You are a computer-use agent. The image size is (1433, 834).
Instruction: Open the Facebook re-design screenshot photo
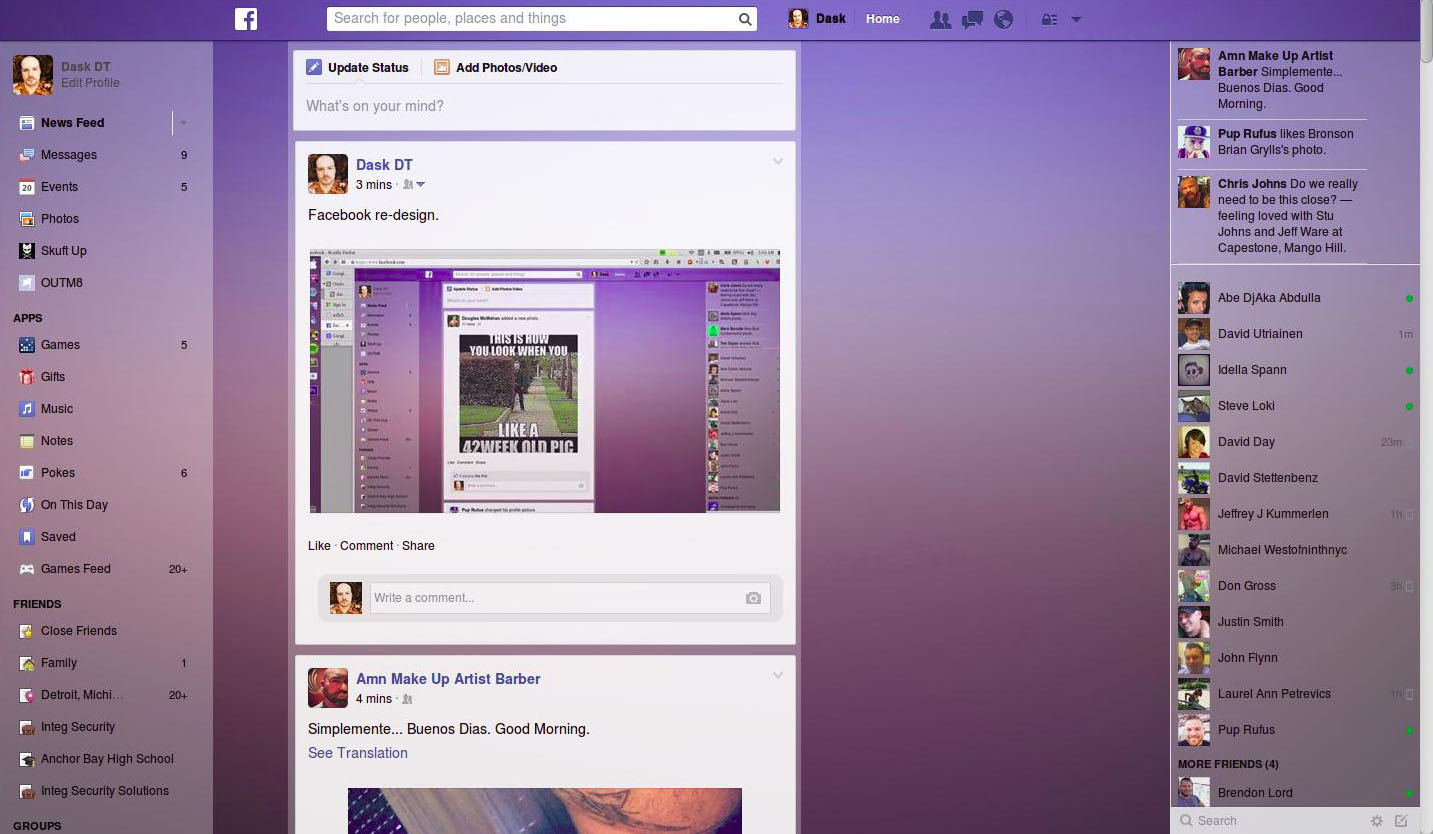pyautogui.click(x=545, y=381)
